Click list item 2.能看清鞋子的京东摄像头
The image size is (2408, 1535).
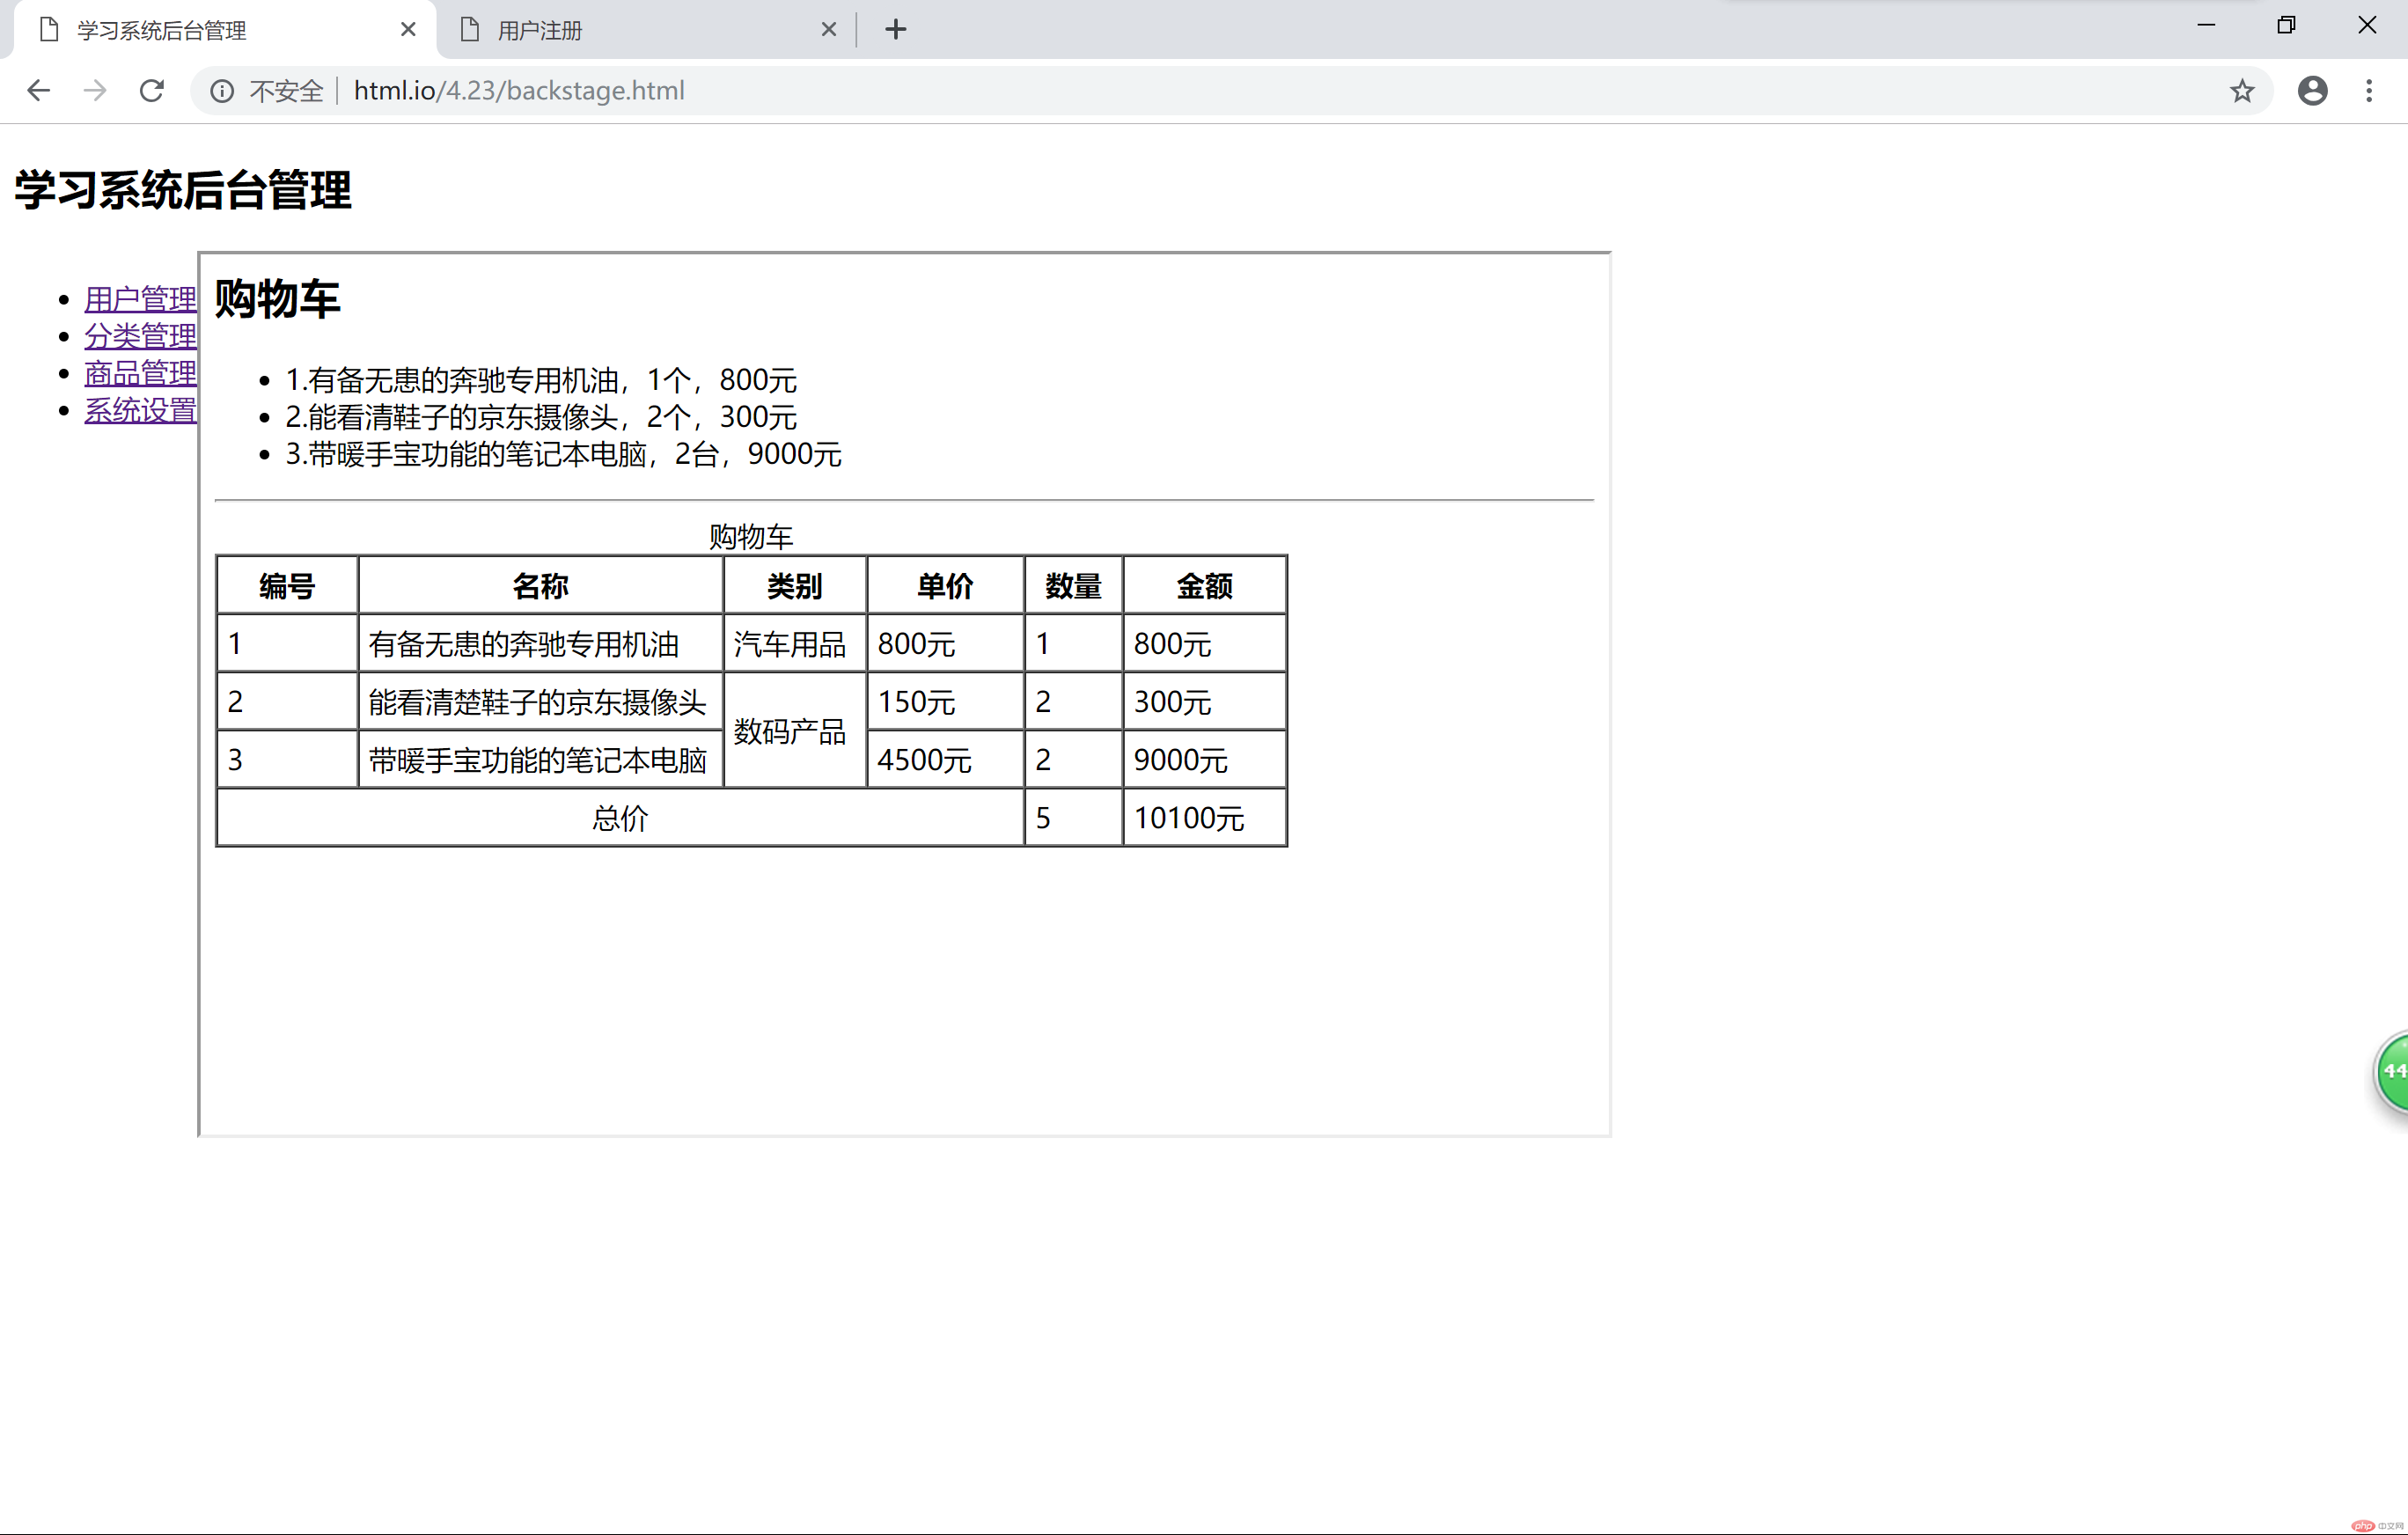click(x=541, y=417)
